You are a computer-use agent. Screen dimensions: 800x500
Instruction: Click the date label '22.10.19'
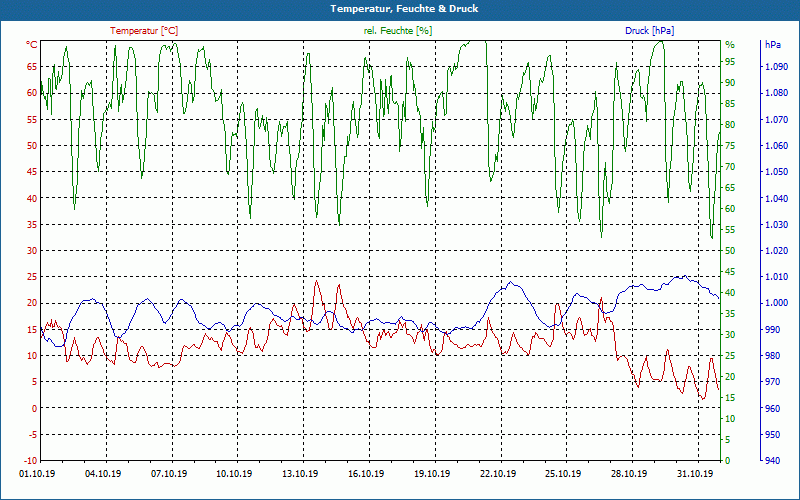497,473
